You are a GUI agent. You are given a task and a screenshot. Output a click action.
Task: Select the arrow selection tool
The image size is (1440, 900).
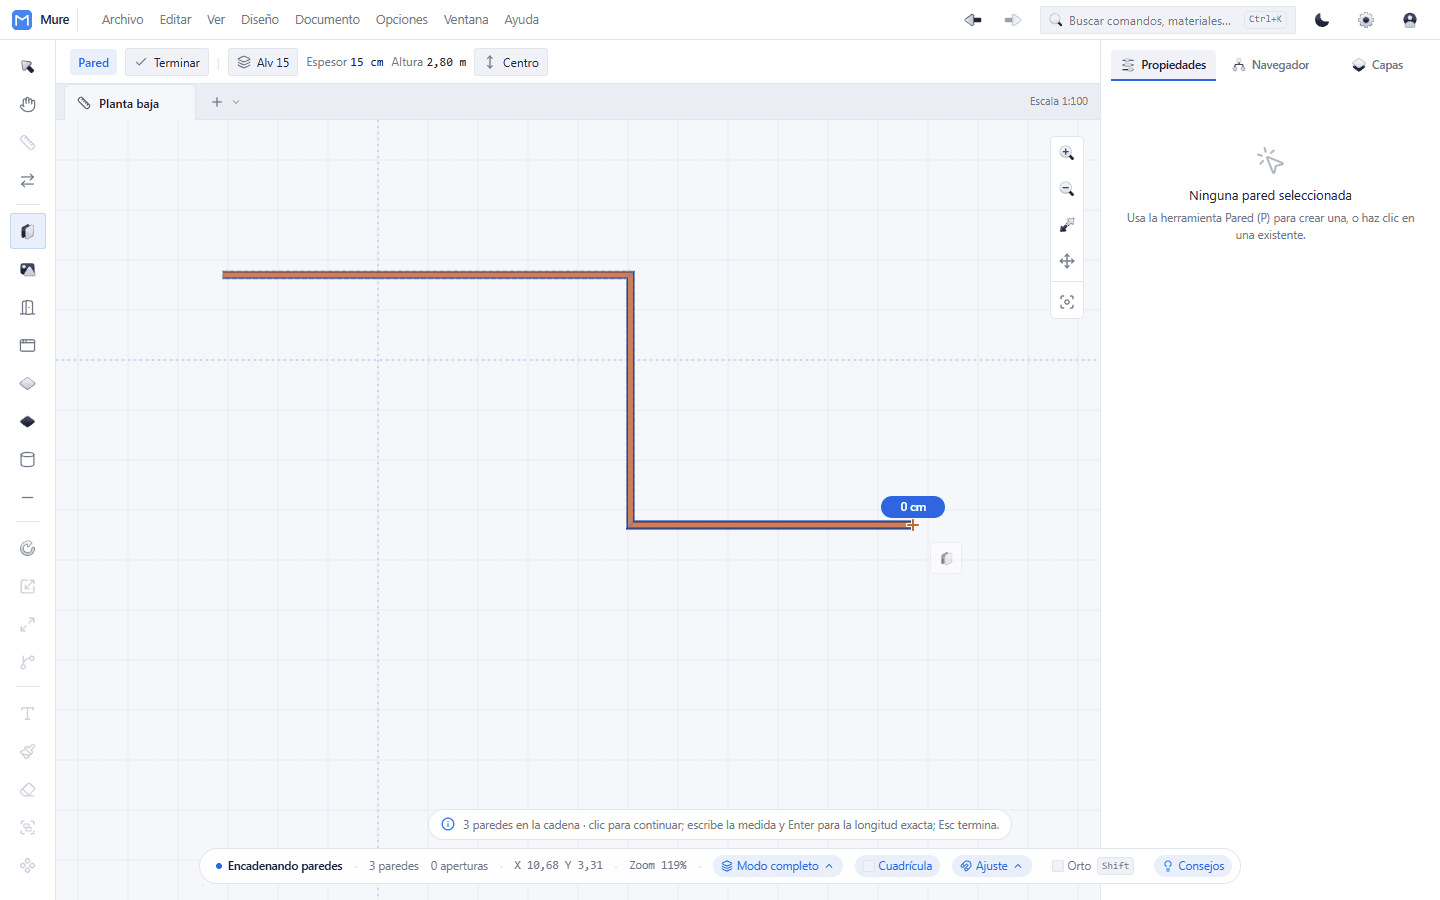28,66
